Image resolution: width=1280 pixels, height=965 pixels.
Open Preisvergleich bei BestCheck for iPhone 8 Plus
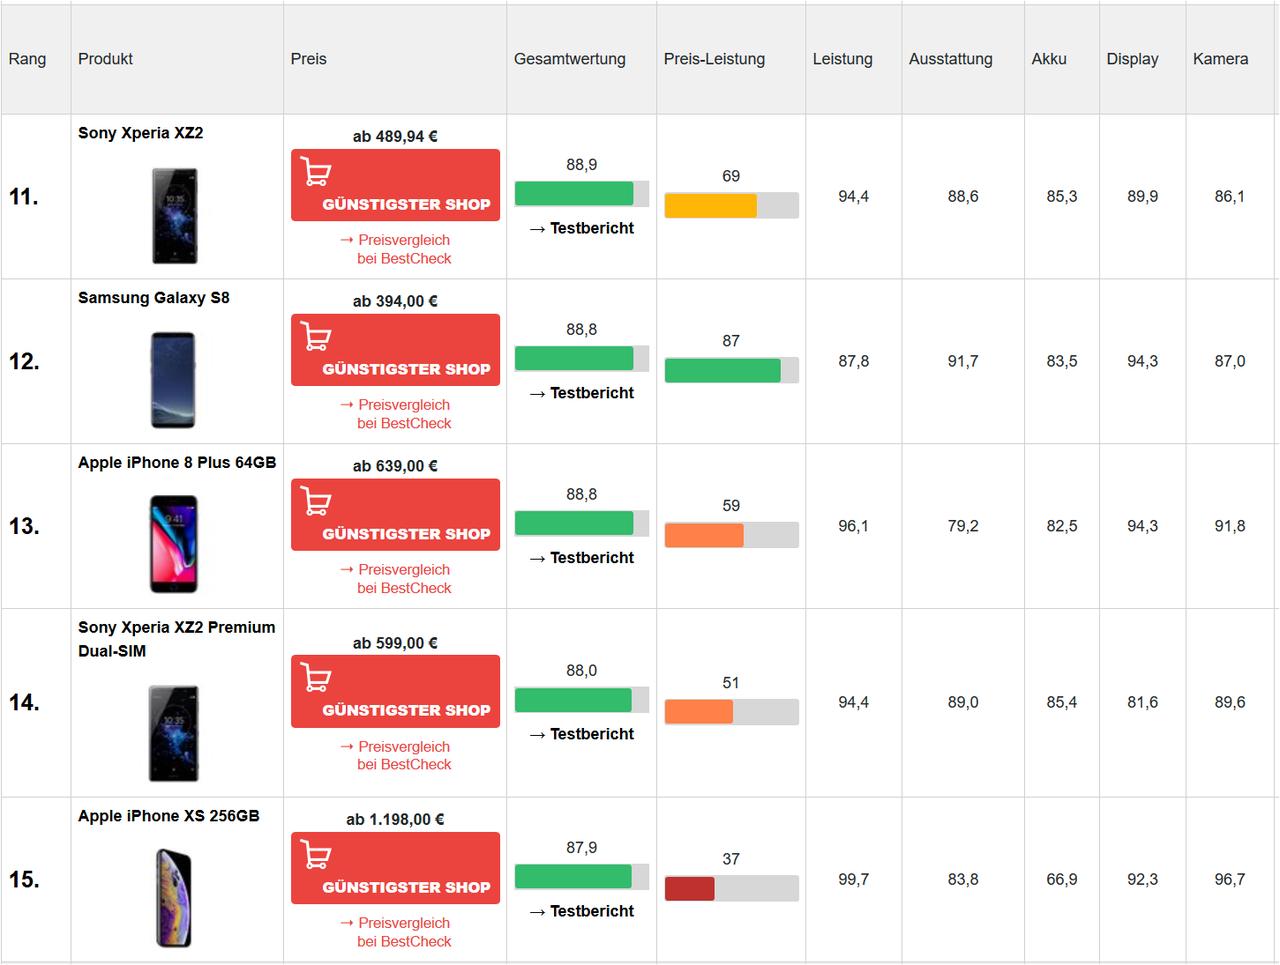(396, 579)
